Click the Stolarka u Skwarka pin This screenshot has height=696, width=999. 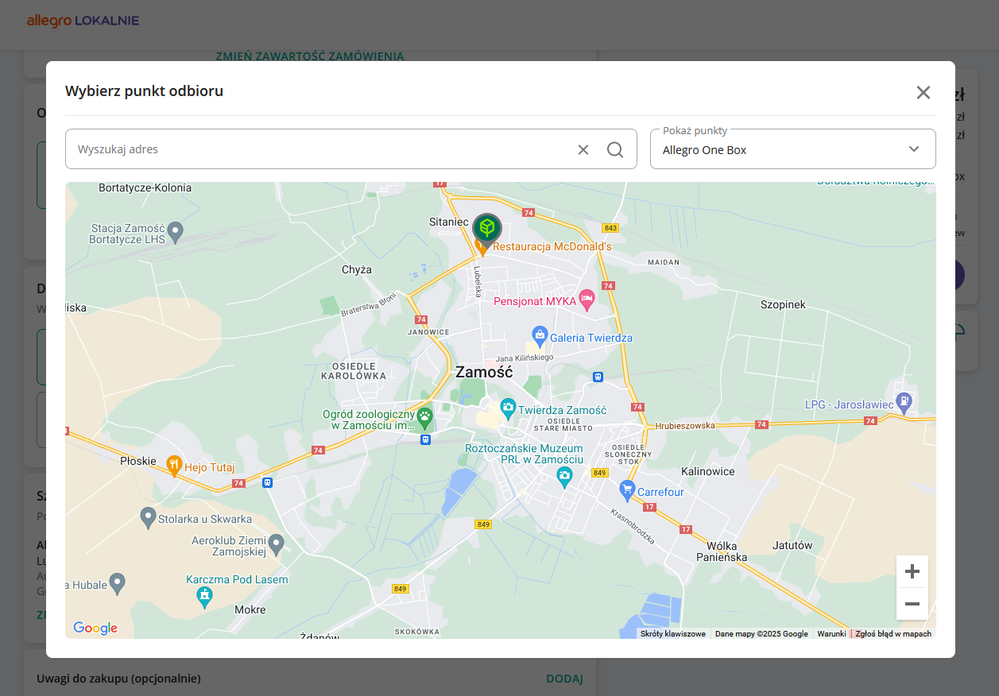[x=148, y=517]
